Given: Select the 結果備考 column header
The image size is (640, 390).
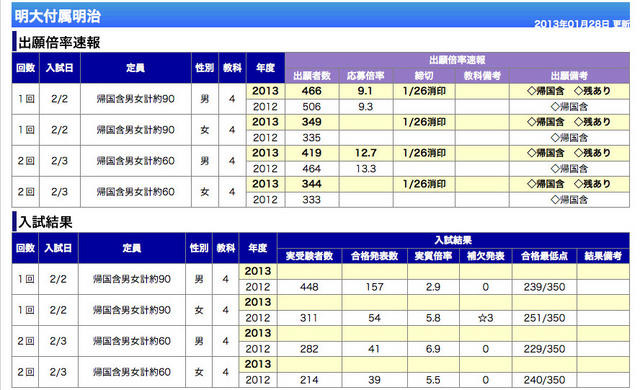Looking at the screenshot, I should click(x=603, y=256).
